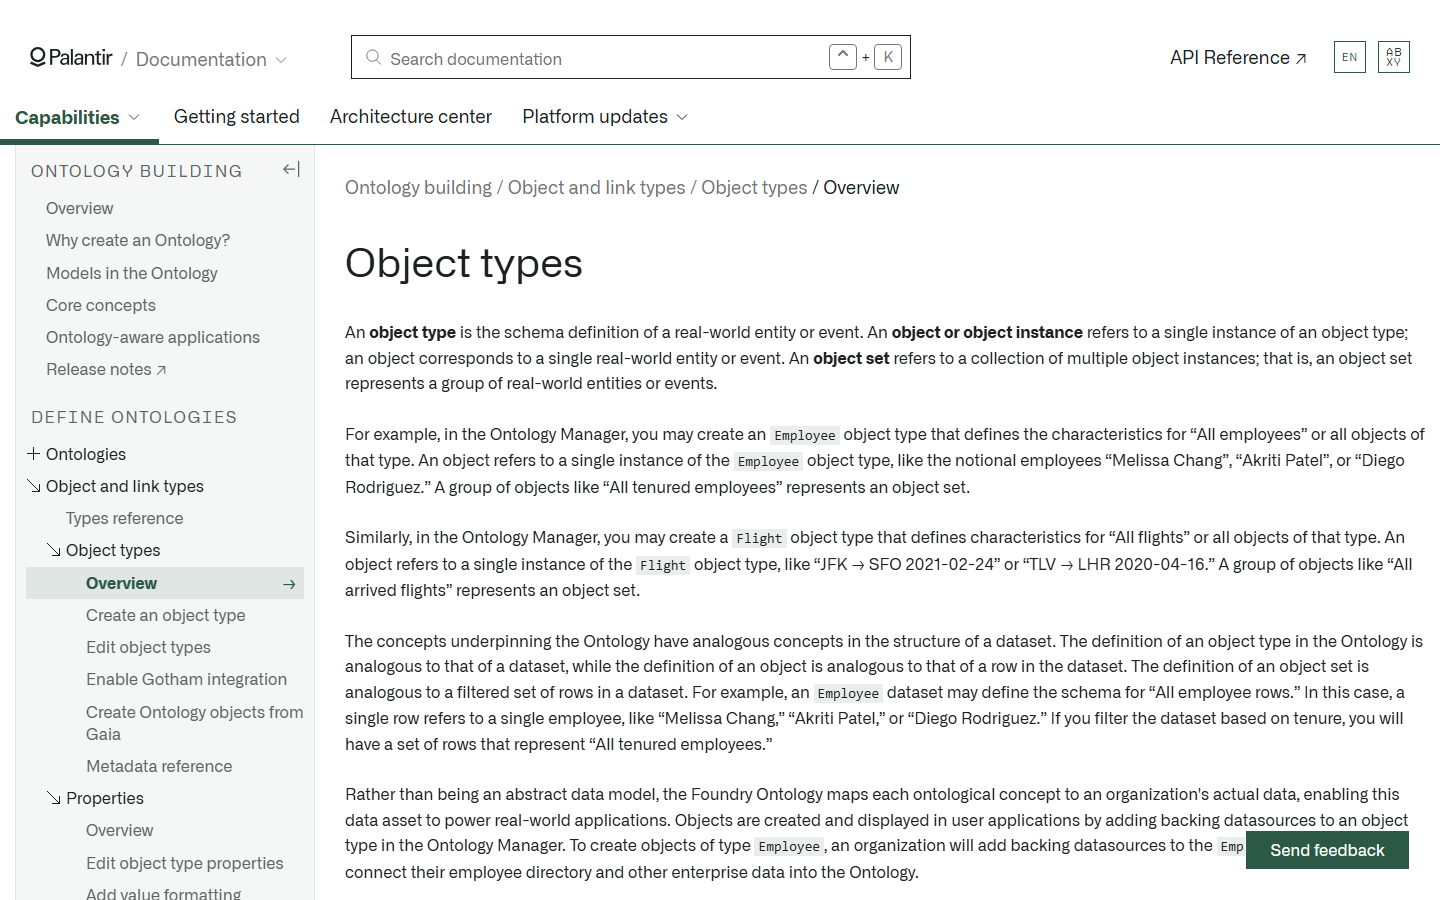This screenshot has height=900, width=1440.
Task: Collapse the Object types subtree
Action: coord(54,550)
